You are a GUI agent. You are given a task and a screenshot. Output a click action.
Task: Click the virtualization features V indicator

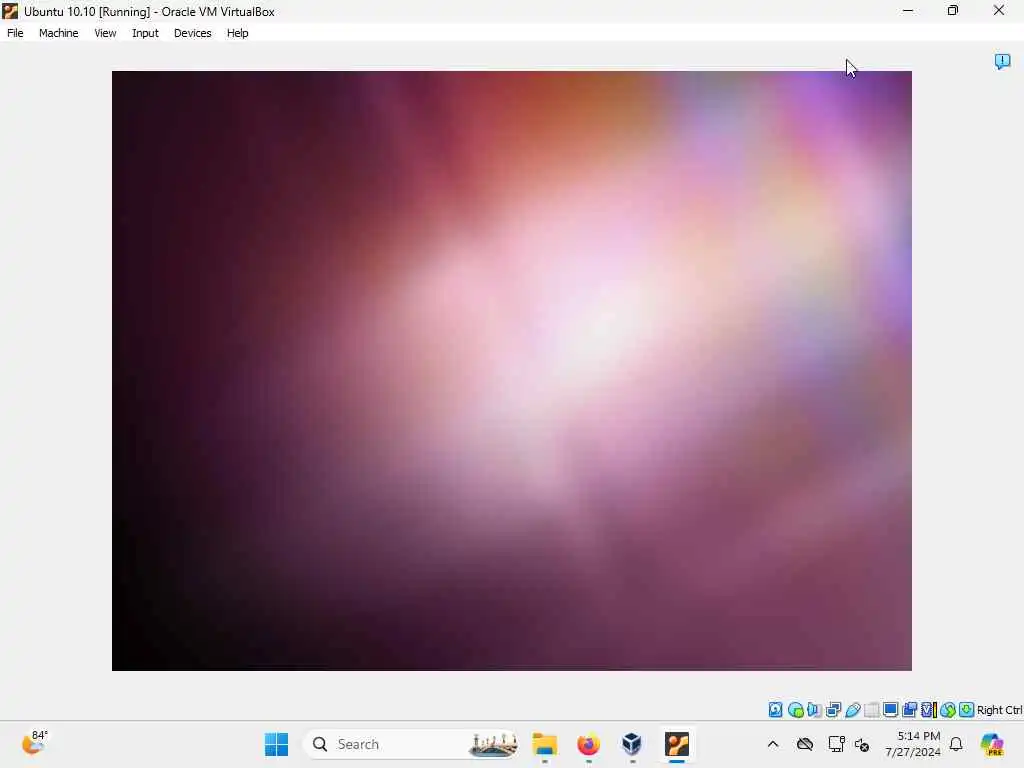tap(929, 710)
